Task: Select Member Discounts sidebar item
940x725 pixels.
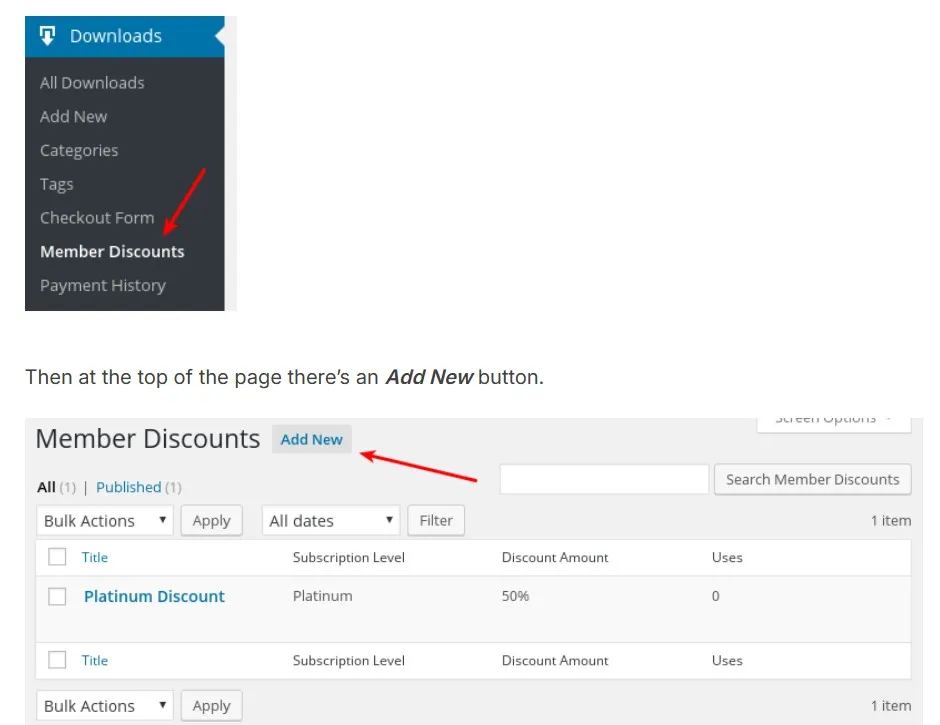Action: pyautogui.click(x=112, y=251)
